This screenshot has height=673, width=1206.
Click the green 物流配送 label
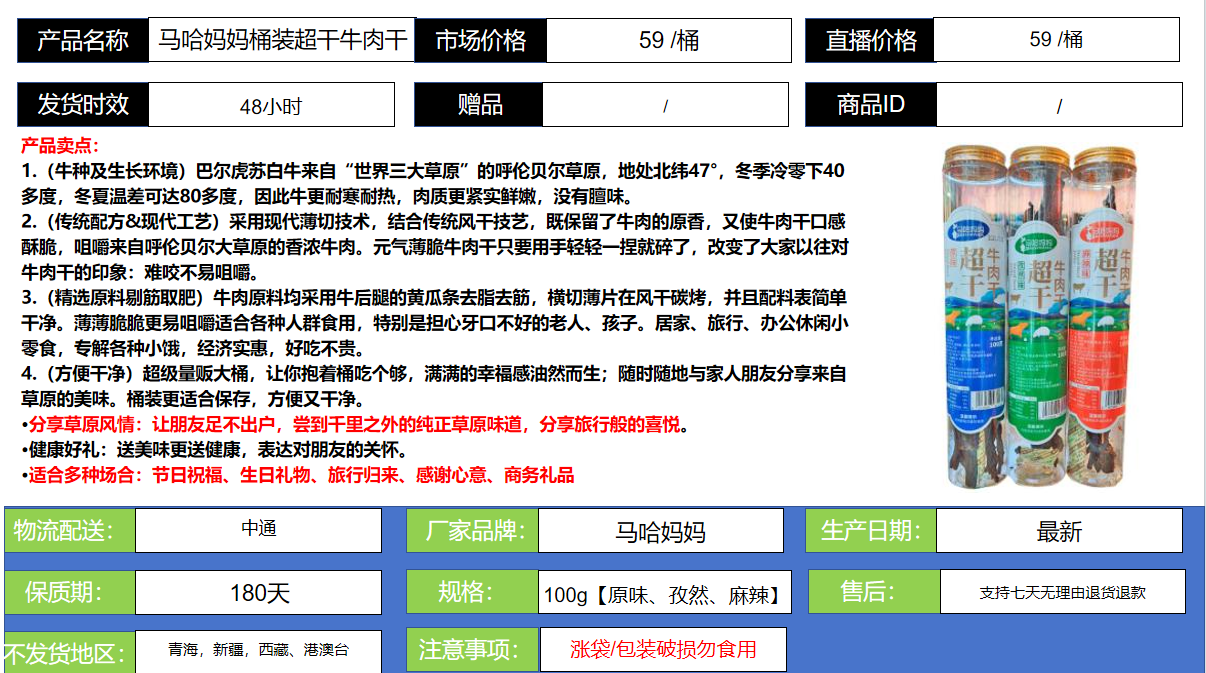(69, 531)
